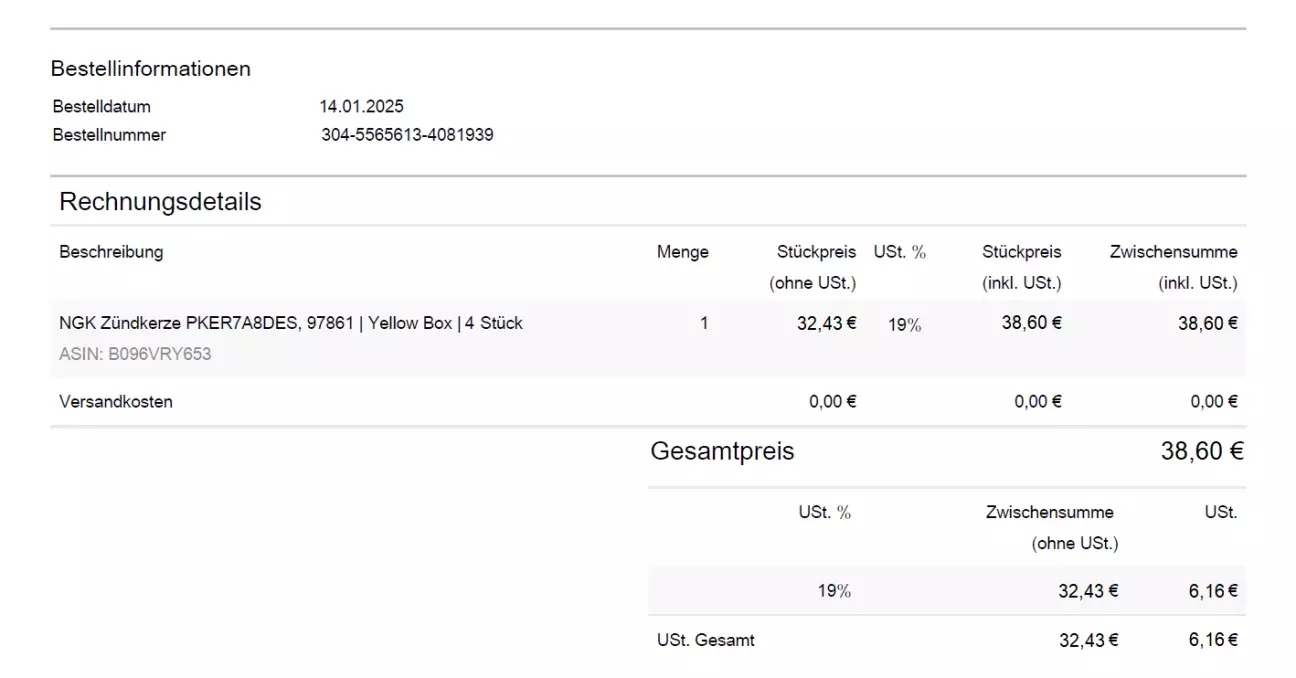Click the Zwischensumme (ohne USt.) summary header
This screenshot has height=678, width=1296.
[1051, 527]
